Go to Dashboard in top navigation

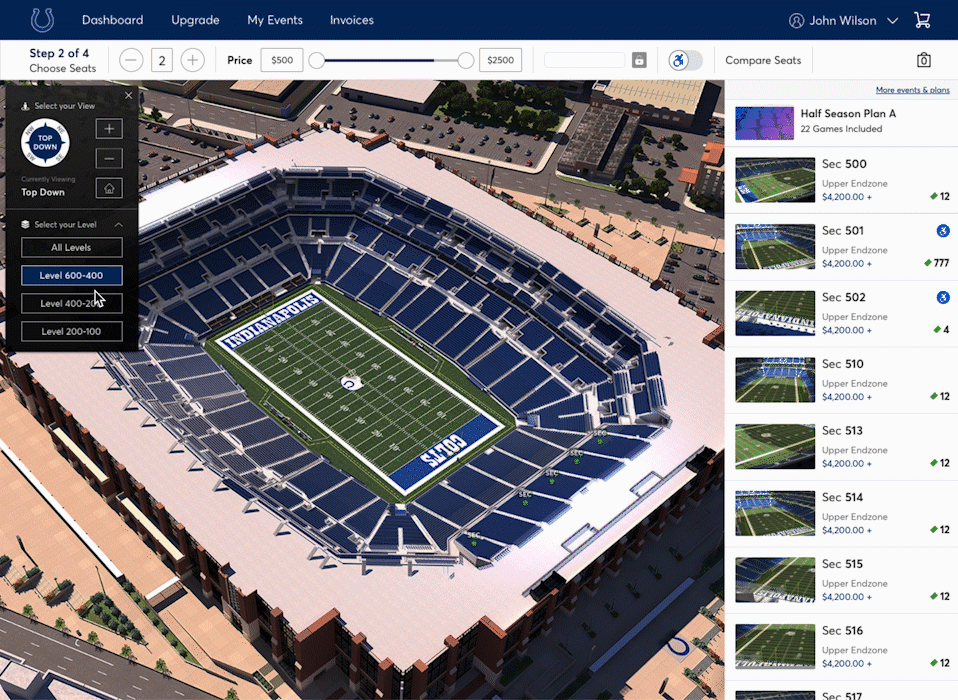[x=112, y=20]
